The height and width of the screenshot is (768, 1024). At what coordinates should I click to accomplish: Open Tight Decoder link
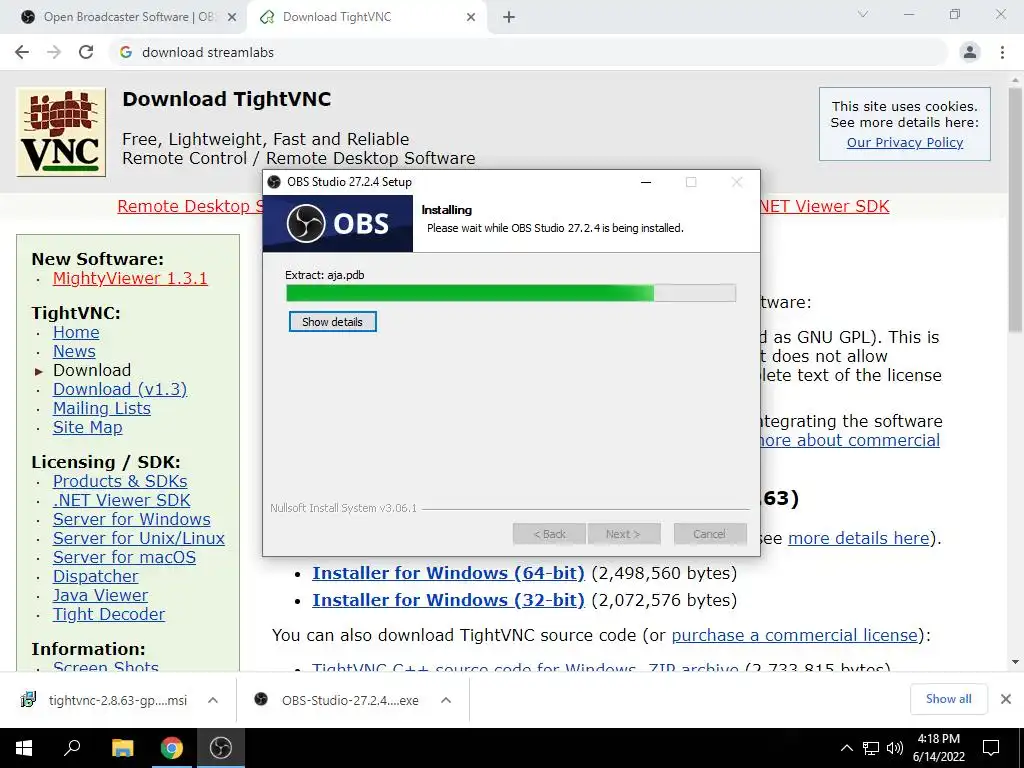click(x=108, y=614)
